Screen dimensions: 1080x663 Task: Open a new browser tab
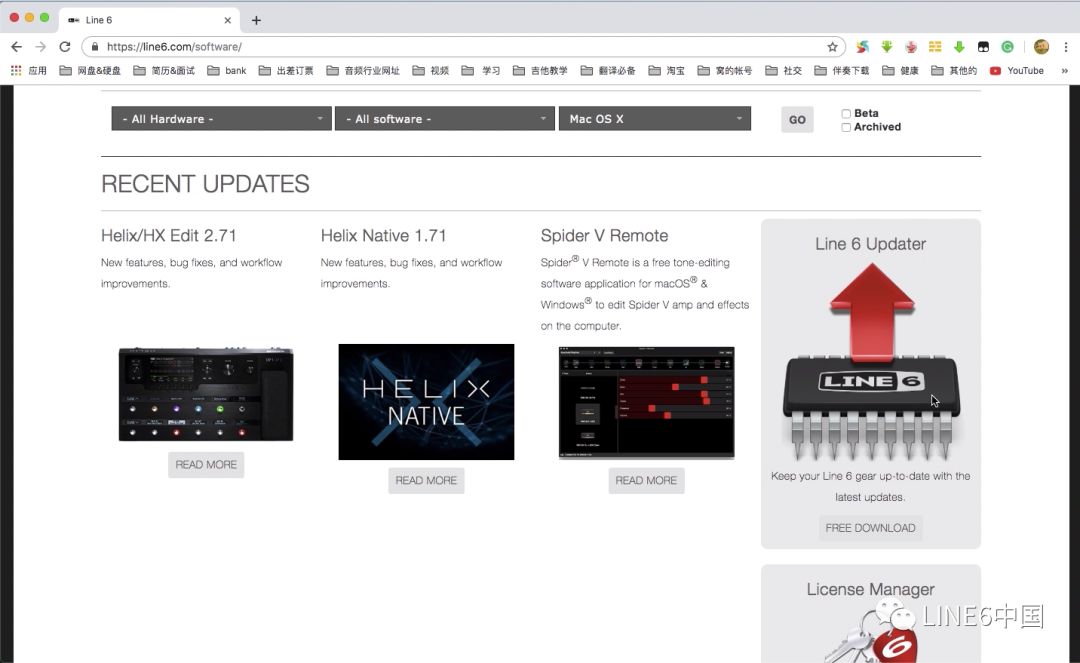(x=256, y=20)
